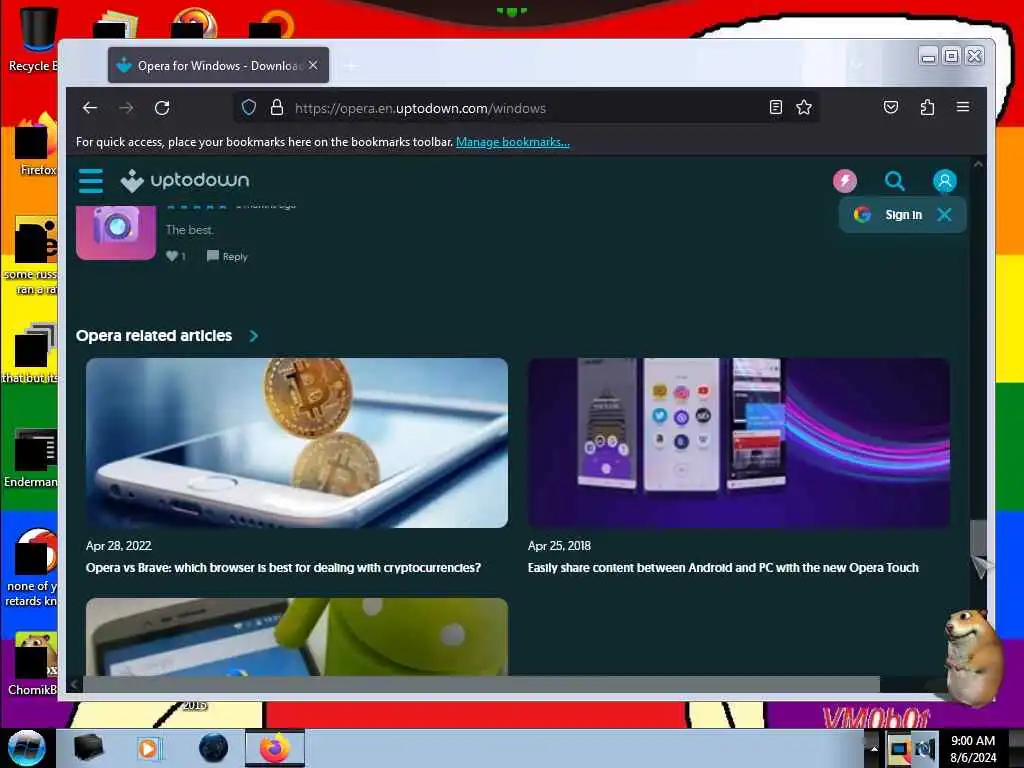Viewport: 1024px width, 768px height.
Task: Open the tracking protection shield icon
Action: (249, 108)
